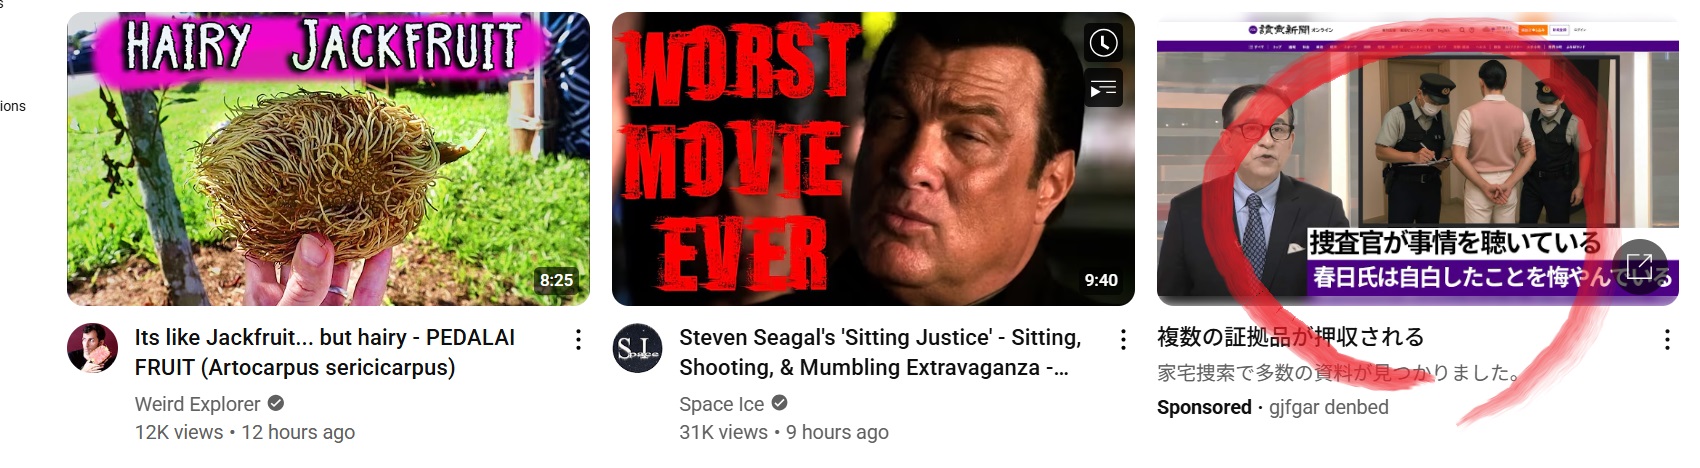Click the 8:25 duration badge on jackfruit video

[556, 280]
